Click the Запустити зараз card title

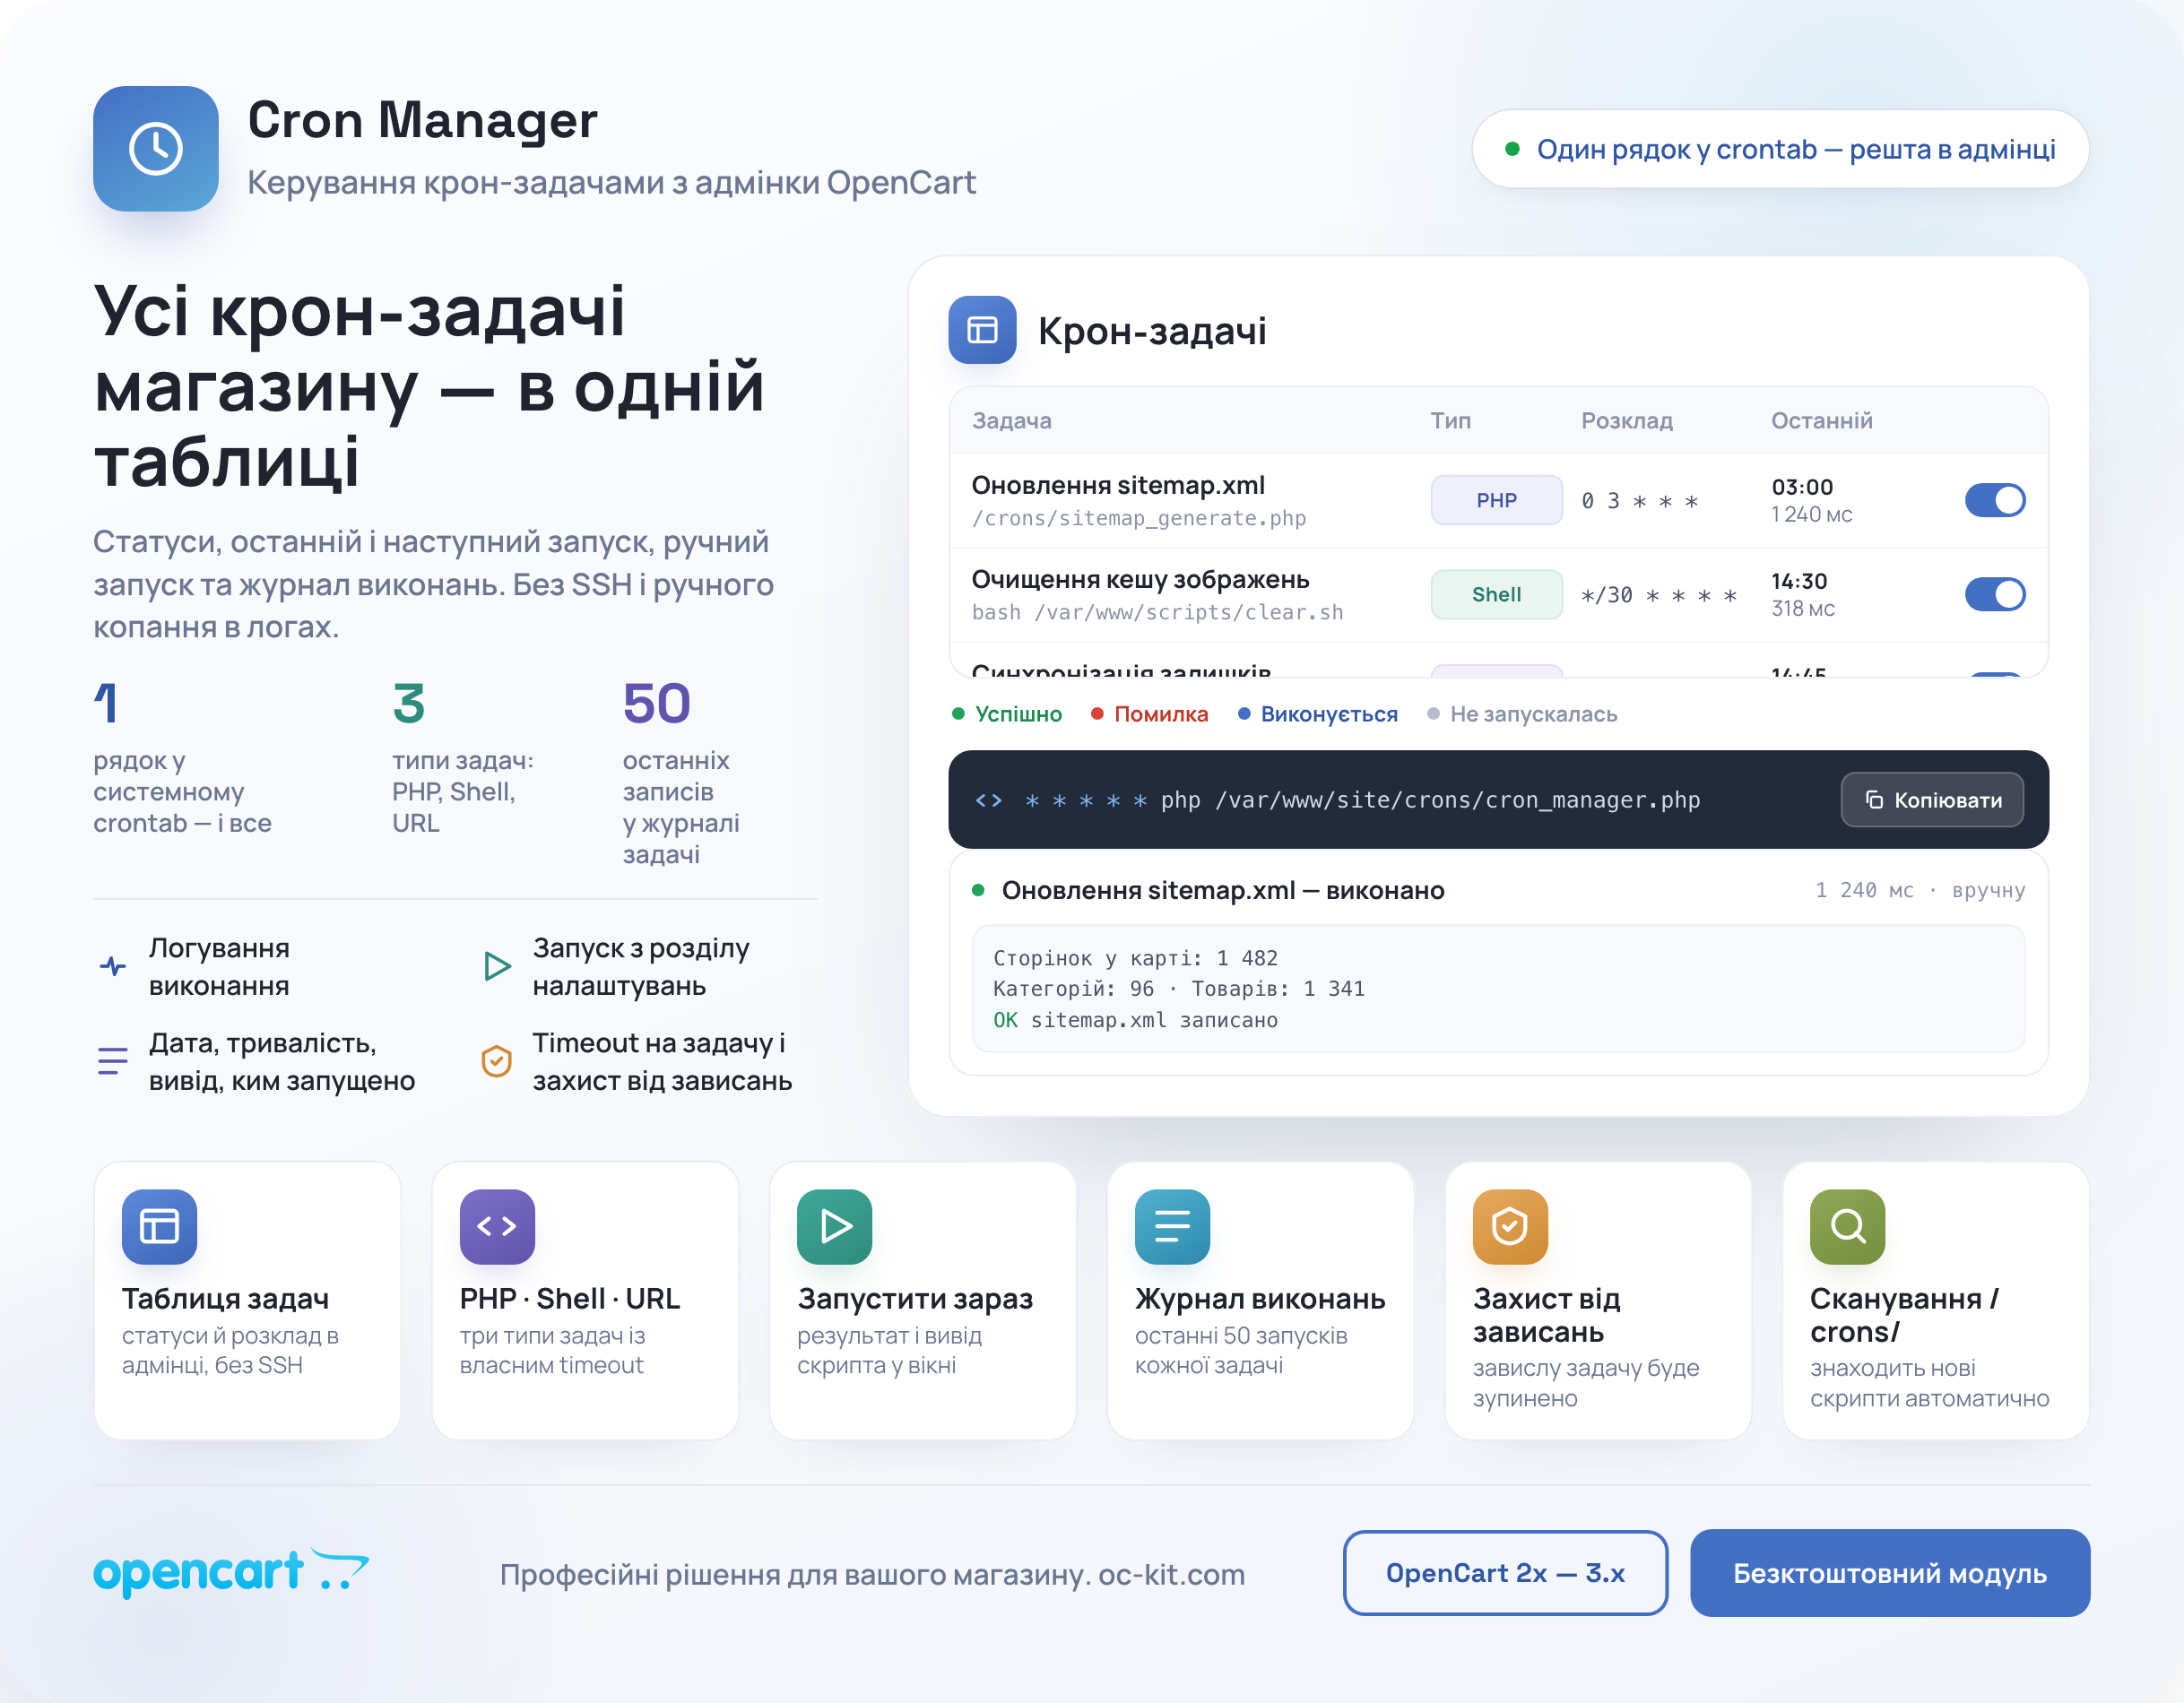[x=915, y=1298]
